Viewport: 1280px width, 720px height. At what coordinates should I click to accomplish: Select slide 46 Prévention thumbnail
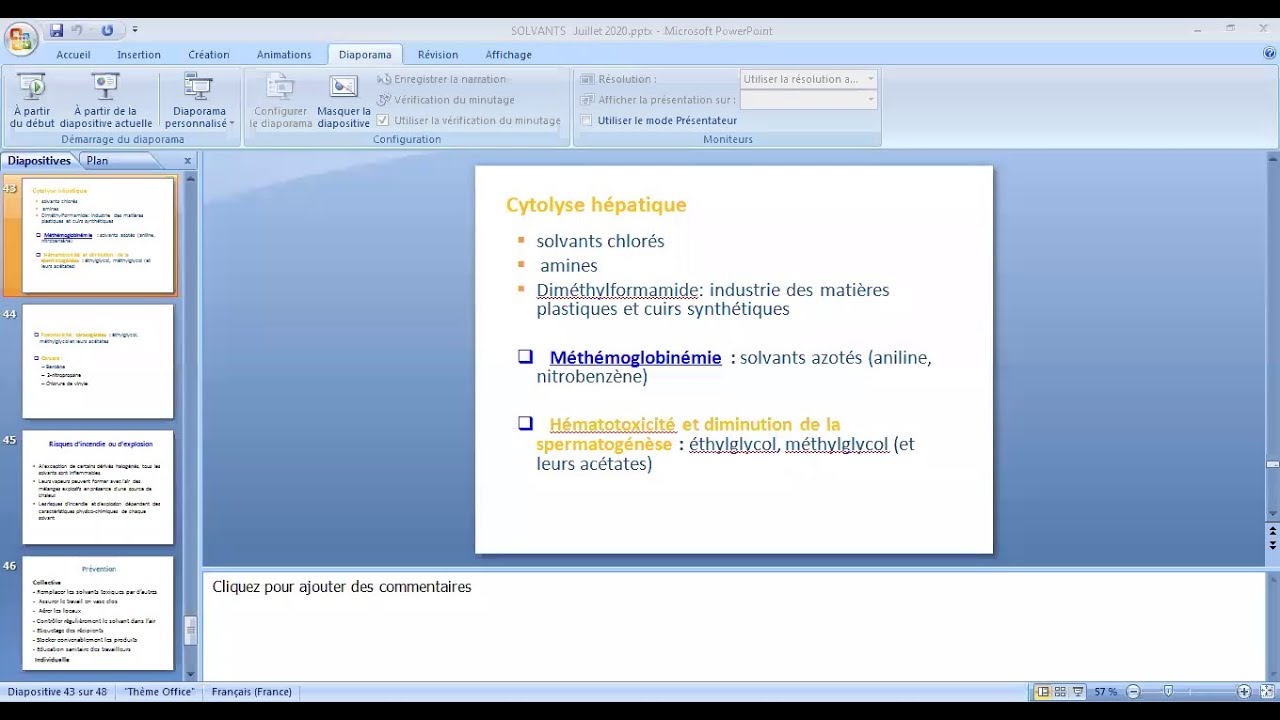[98, 613]
